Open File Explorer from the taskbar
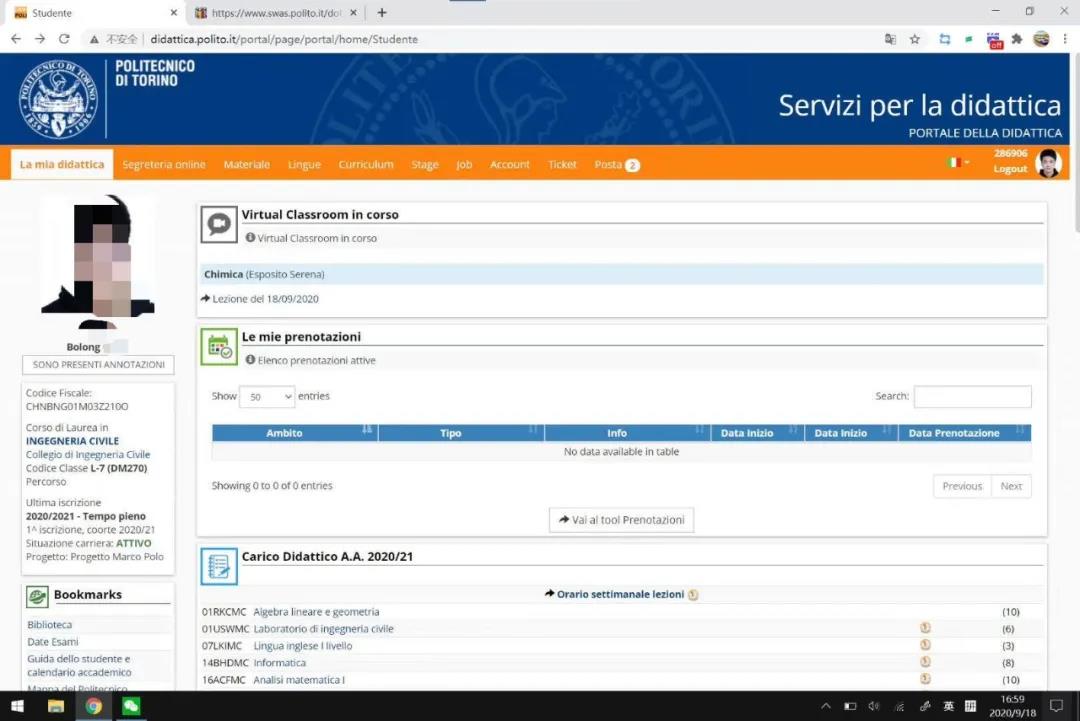This screenshot has height=721, width=1080. [56, 706]
